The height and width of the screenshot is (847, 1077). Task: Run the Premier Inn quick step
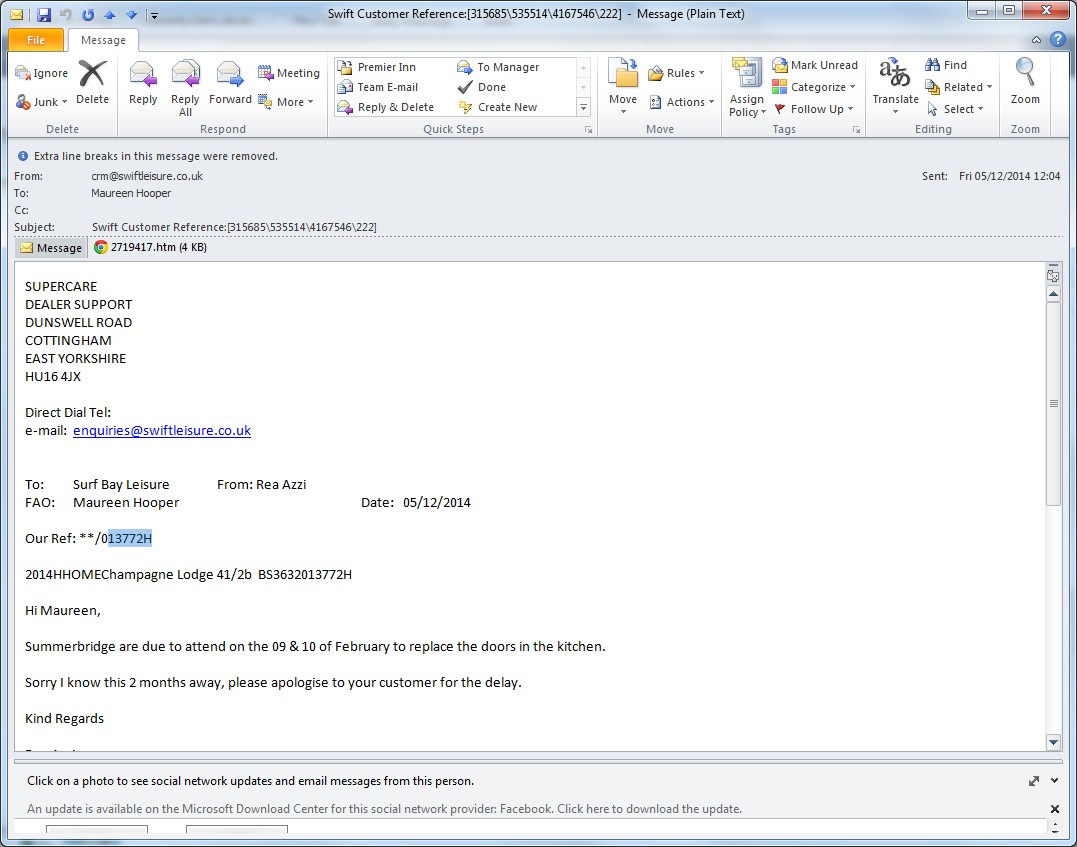[377, 67]
